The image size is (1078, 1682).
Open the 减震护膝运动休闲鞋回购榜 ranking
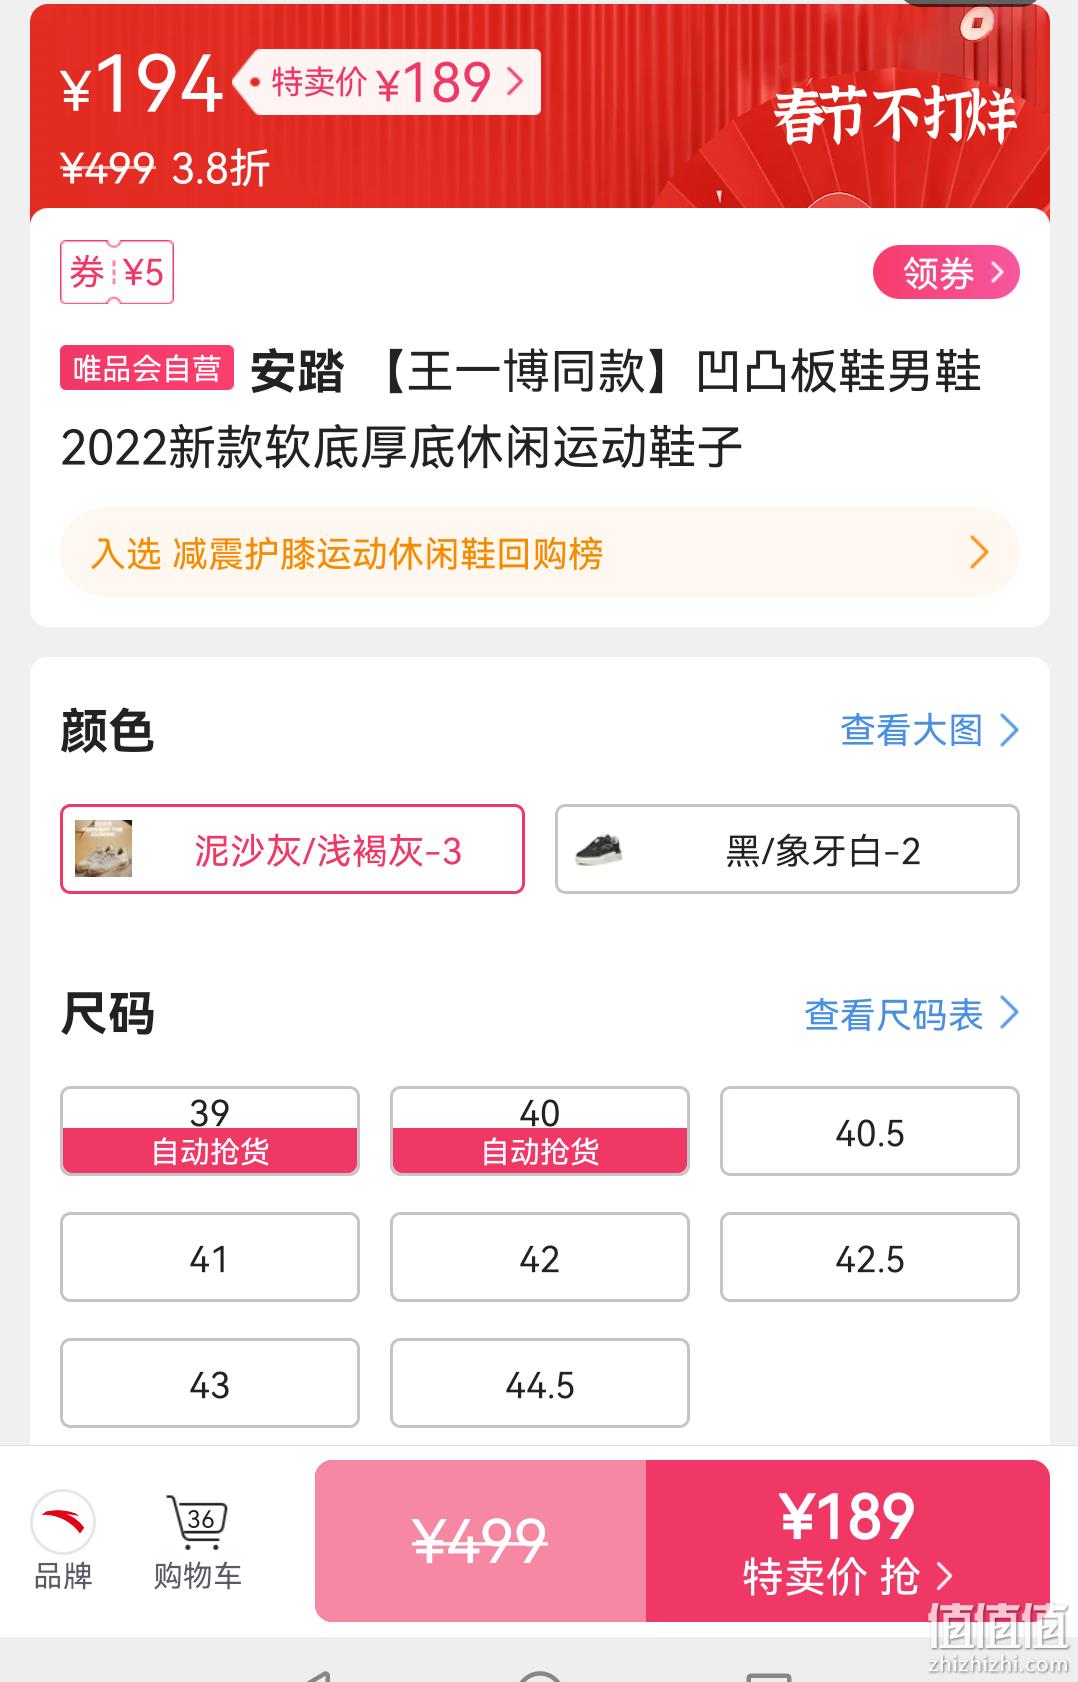[540, 552]
